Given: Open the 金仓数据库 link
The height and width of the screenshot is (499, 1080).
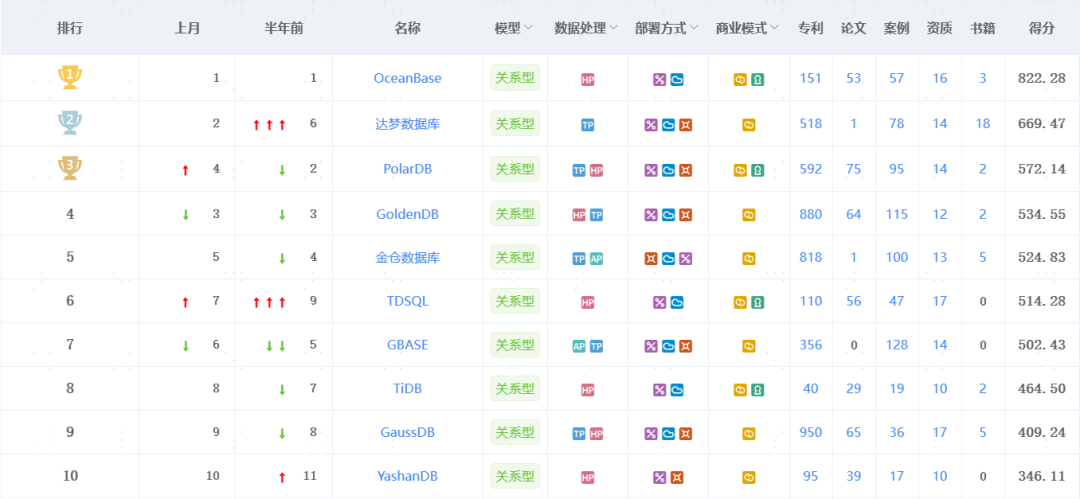Looking at the screenshot, I should click(x=408, y=258).
